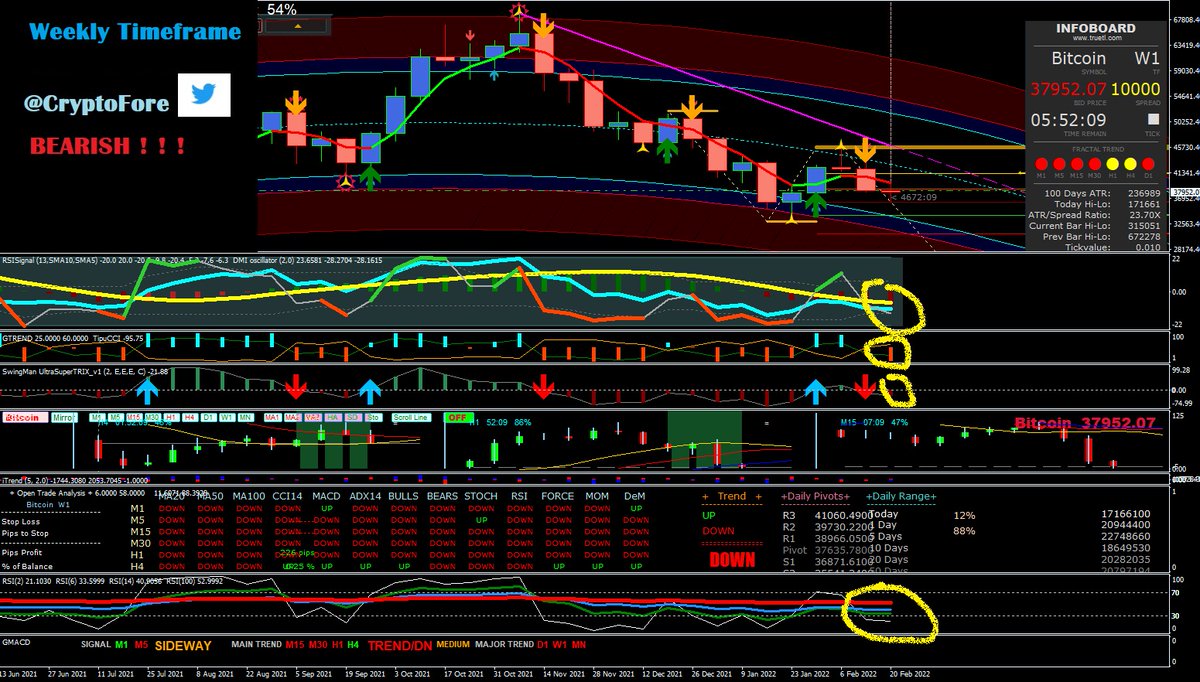This screenshot has width=1200, height=682.
Task: Click the RSI column header in the dashboard
Action: tap(519, 496)
